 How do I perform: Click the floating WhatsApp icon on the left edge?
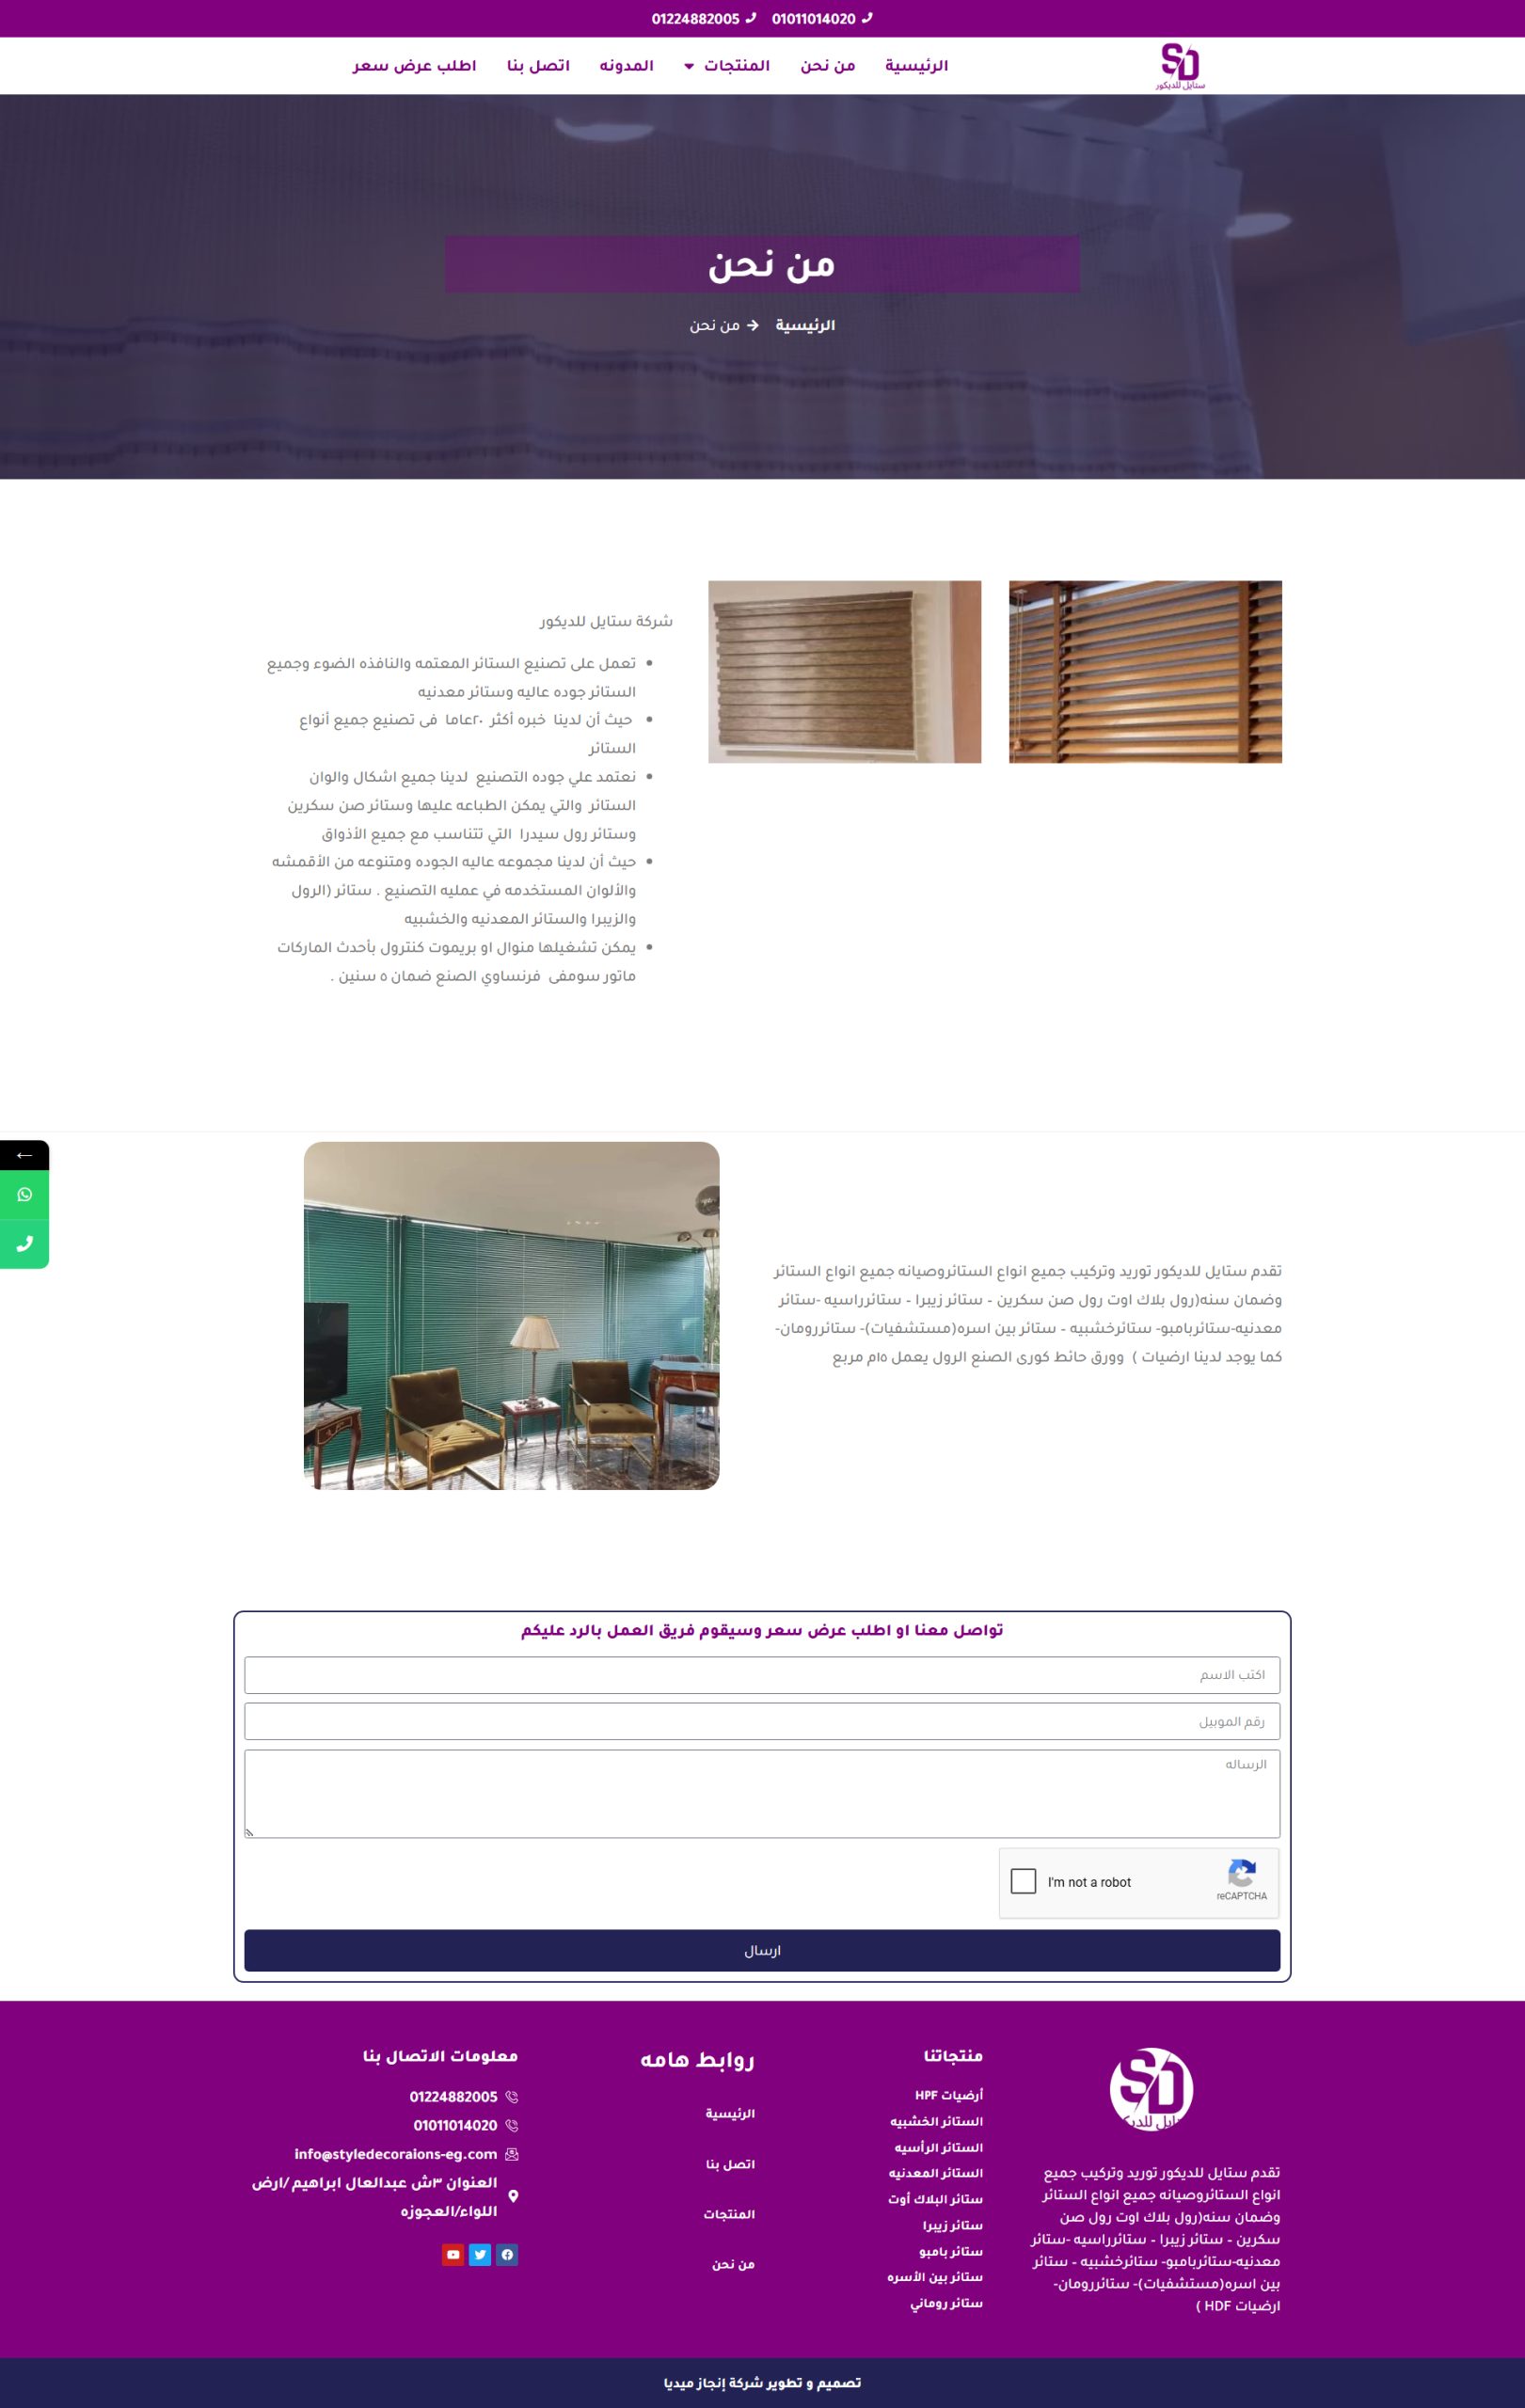click(x=25, y=1194)
